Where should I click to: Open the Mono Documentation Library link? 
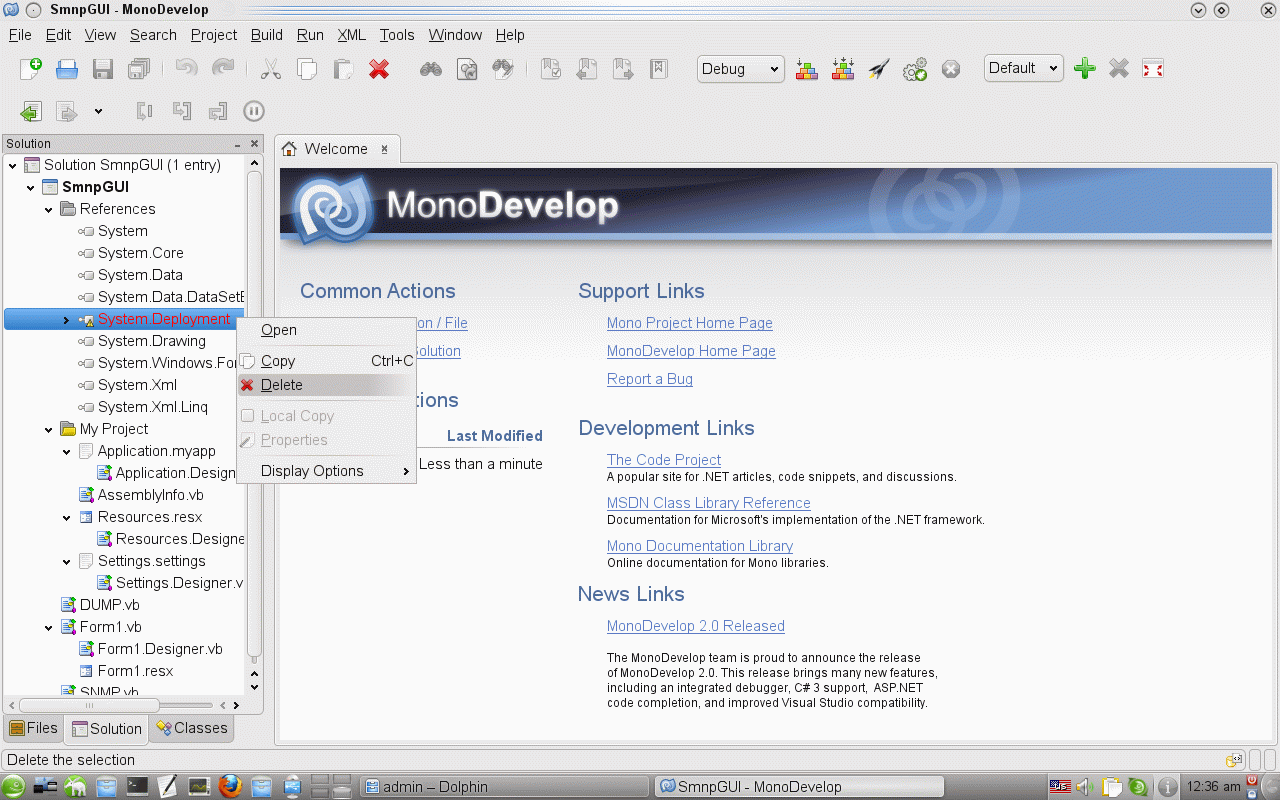[x=700, y=546]
